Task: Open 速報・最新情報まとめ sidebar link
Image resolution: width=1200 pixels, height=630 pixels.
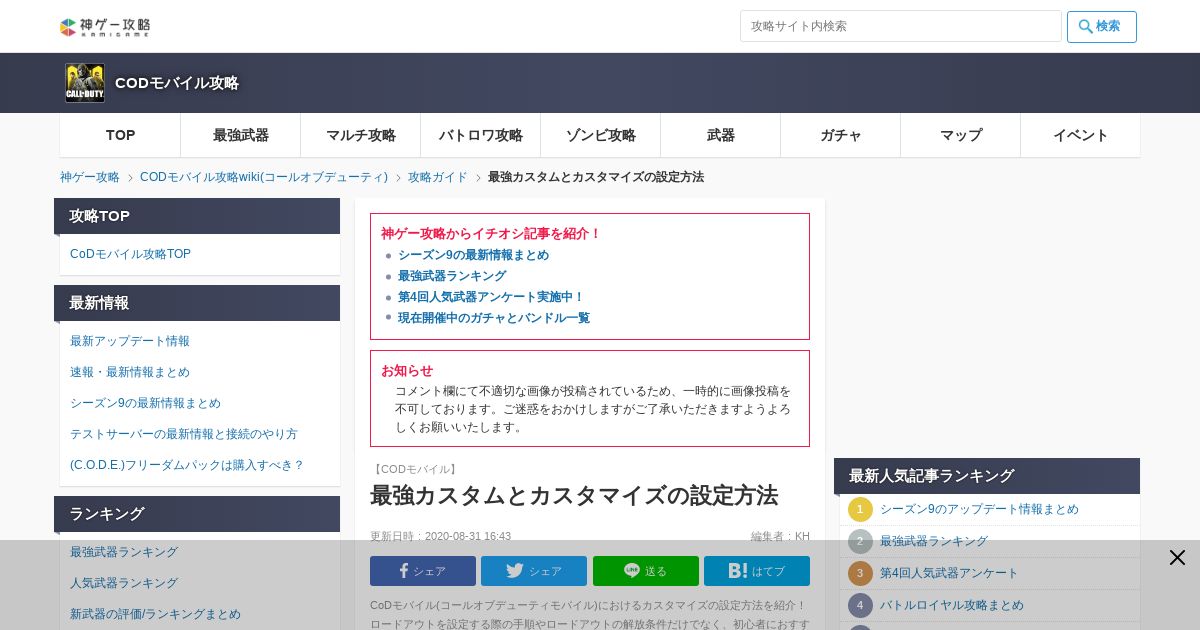Action: pos(130,372)
